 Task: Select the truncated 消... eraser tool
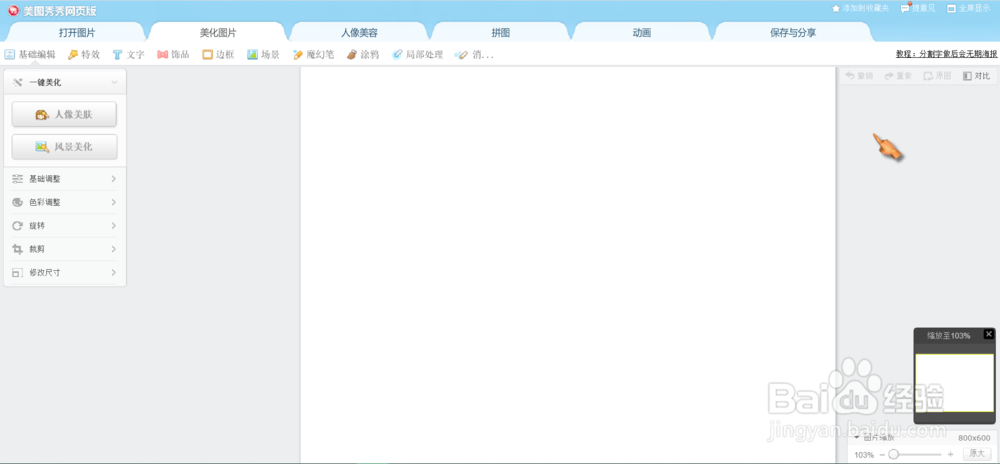tap(474, 55)
